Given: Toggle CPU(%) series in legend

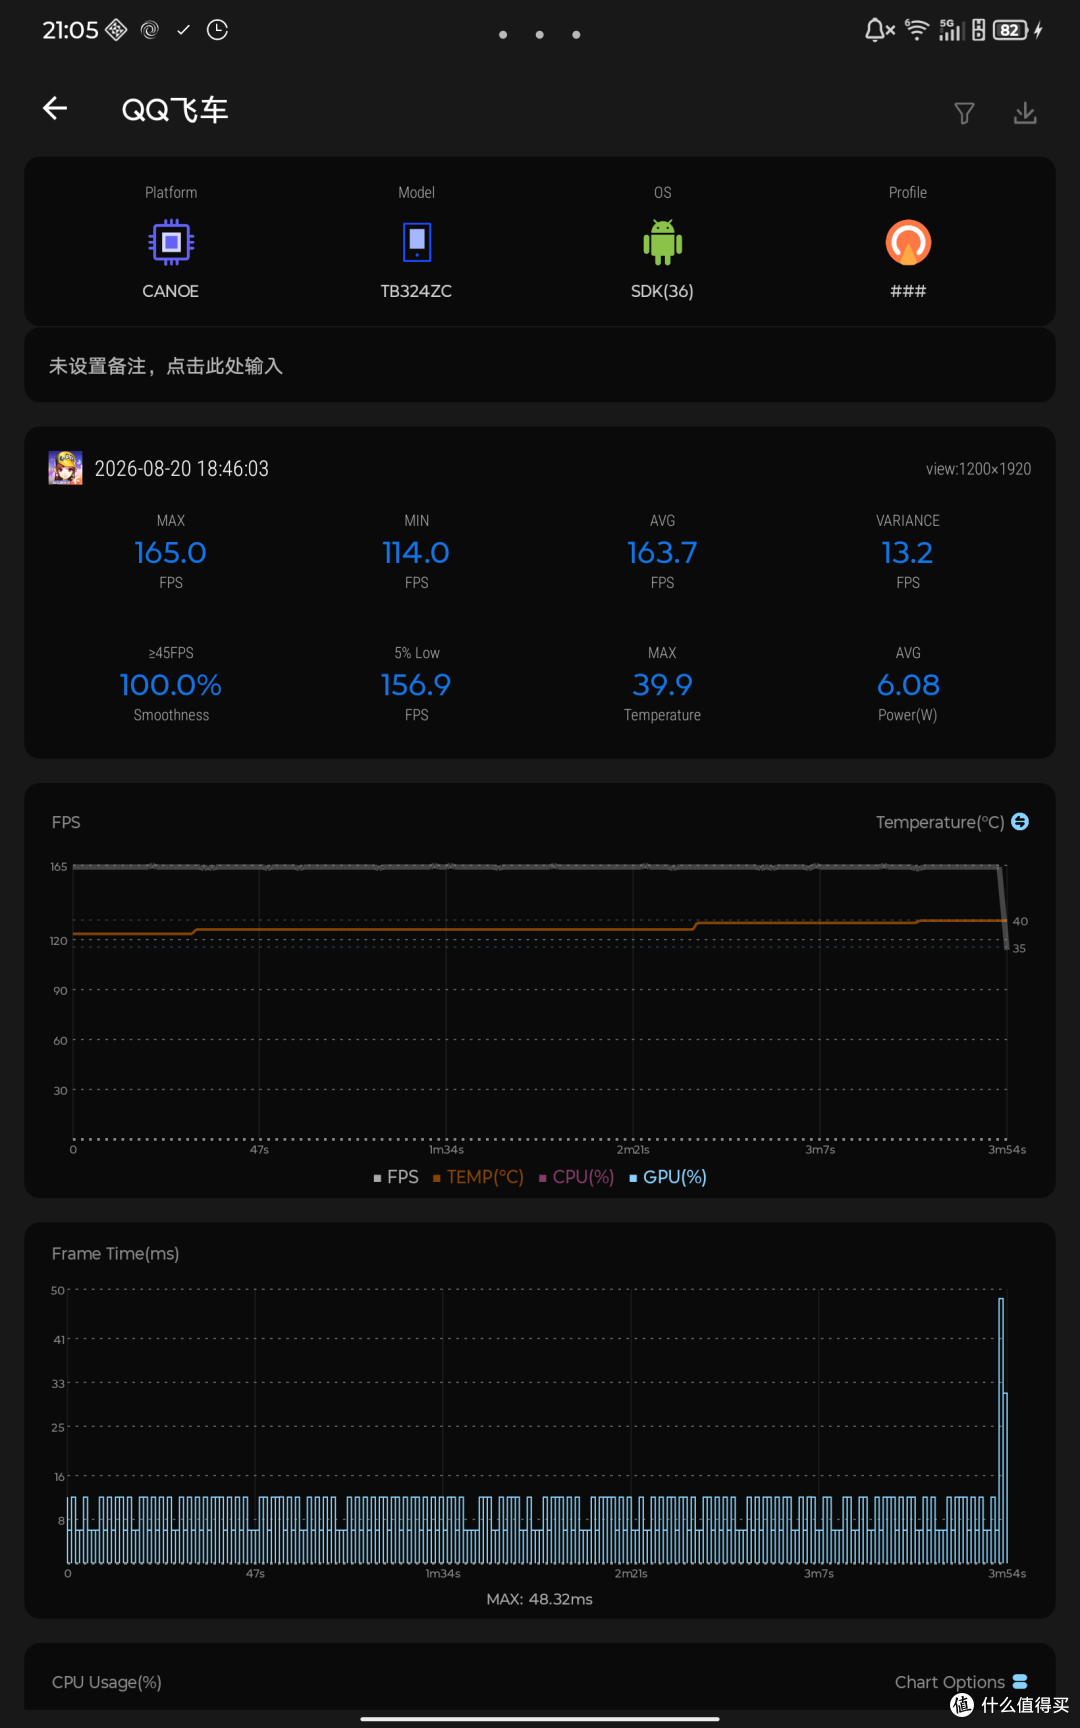Looking at the screenshot, I should [x=576, y=1177].
